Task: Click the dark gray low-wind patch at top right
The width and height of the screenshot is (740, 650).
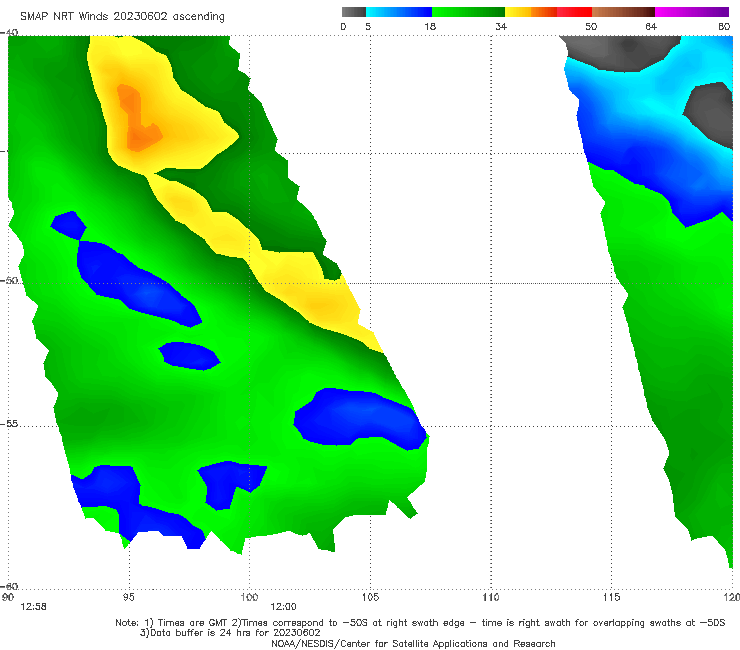Action: coord(622,52)
